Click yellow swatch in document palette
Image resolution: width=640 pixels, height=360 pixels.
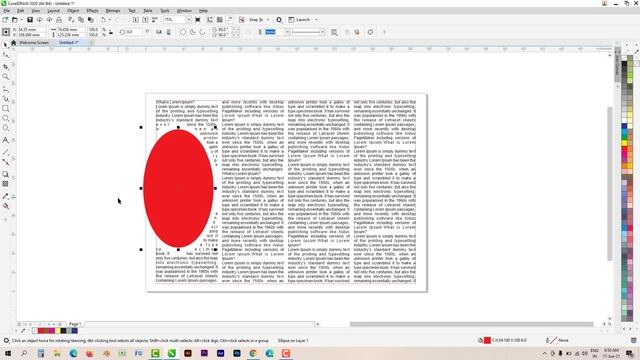coord(58,331)
